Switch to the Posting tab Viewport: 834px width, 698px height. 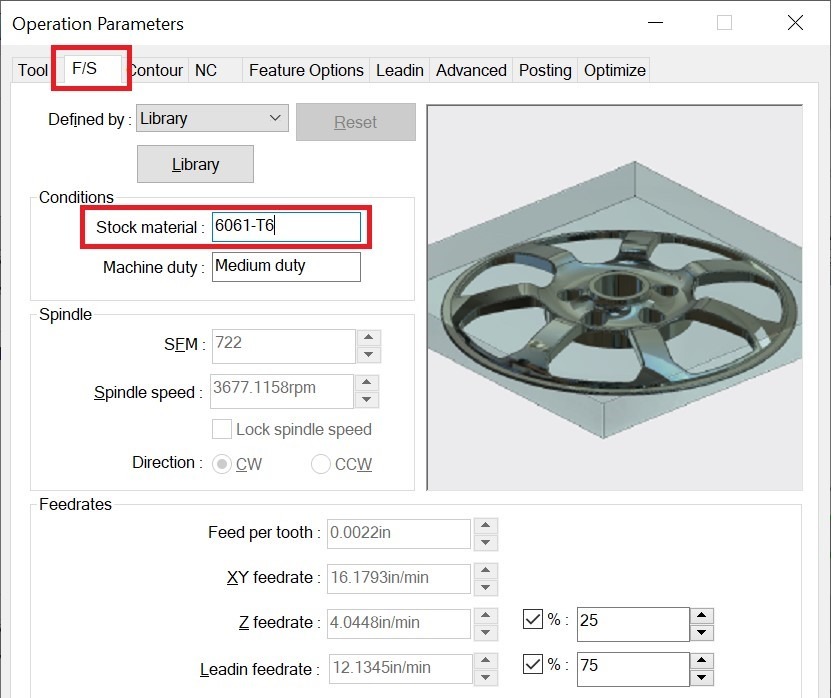[545, 70]
